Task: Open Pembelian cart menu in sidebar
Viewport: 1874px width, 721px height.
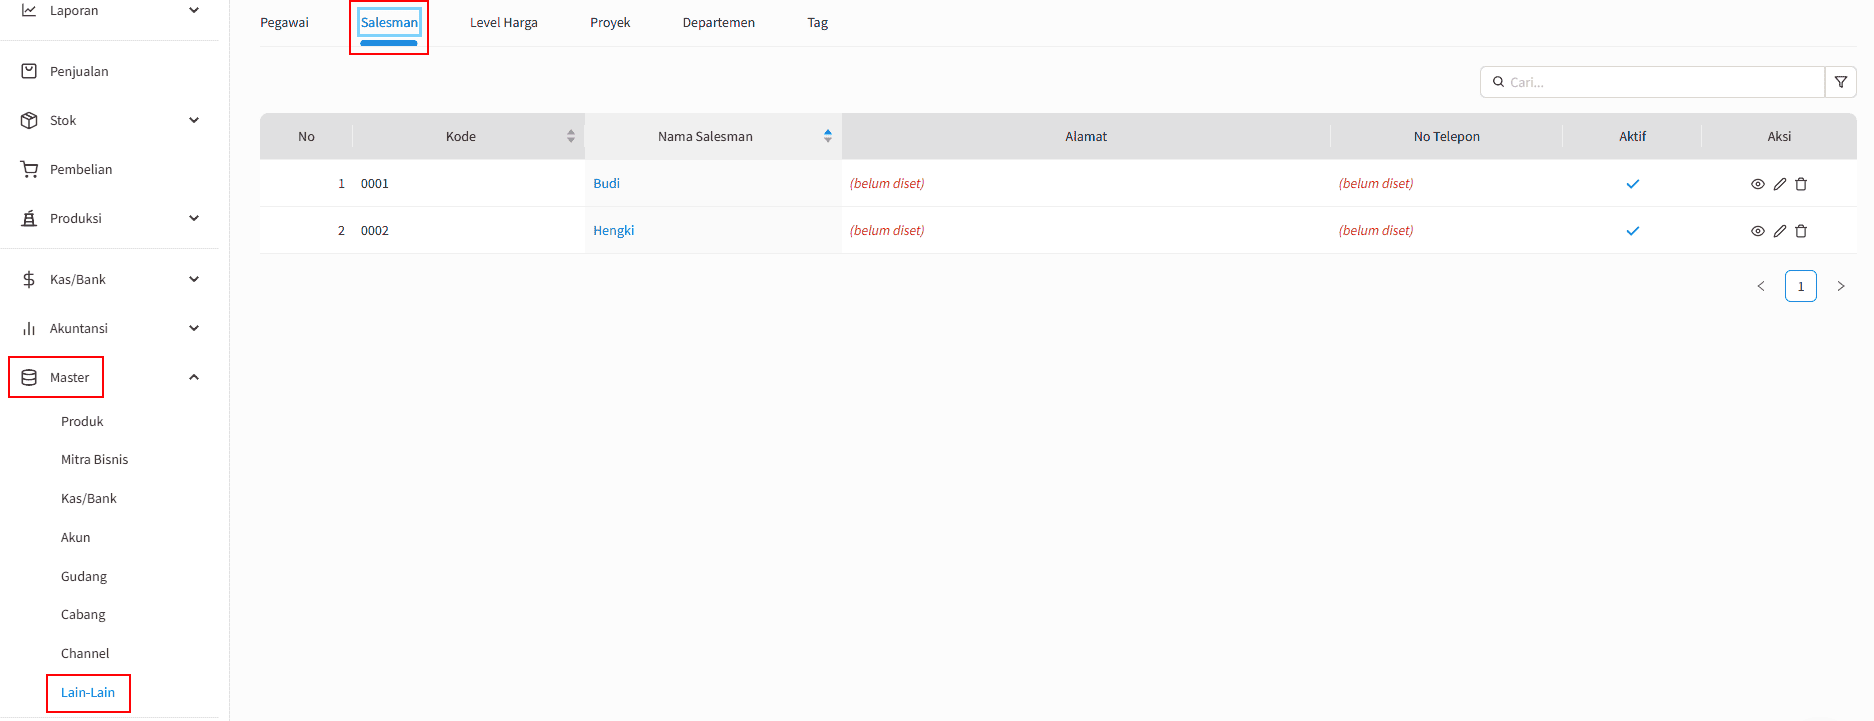Action: click(x=80, y=170)
